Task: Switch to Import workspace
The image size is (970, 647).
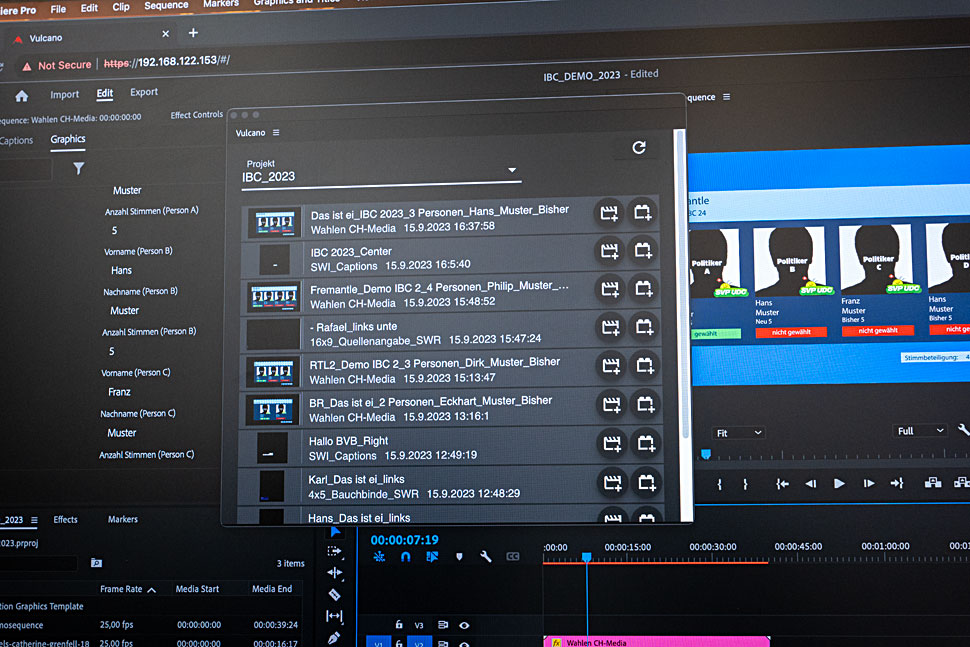Action: 64,94
